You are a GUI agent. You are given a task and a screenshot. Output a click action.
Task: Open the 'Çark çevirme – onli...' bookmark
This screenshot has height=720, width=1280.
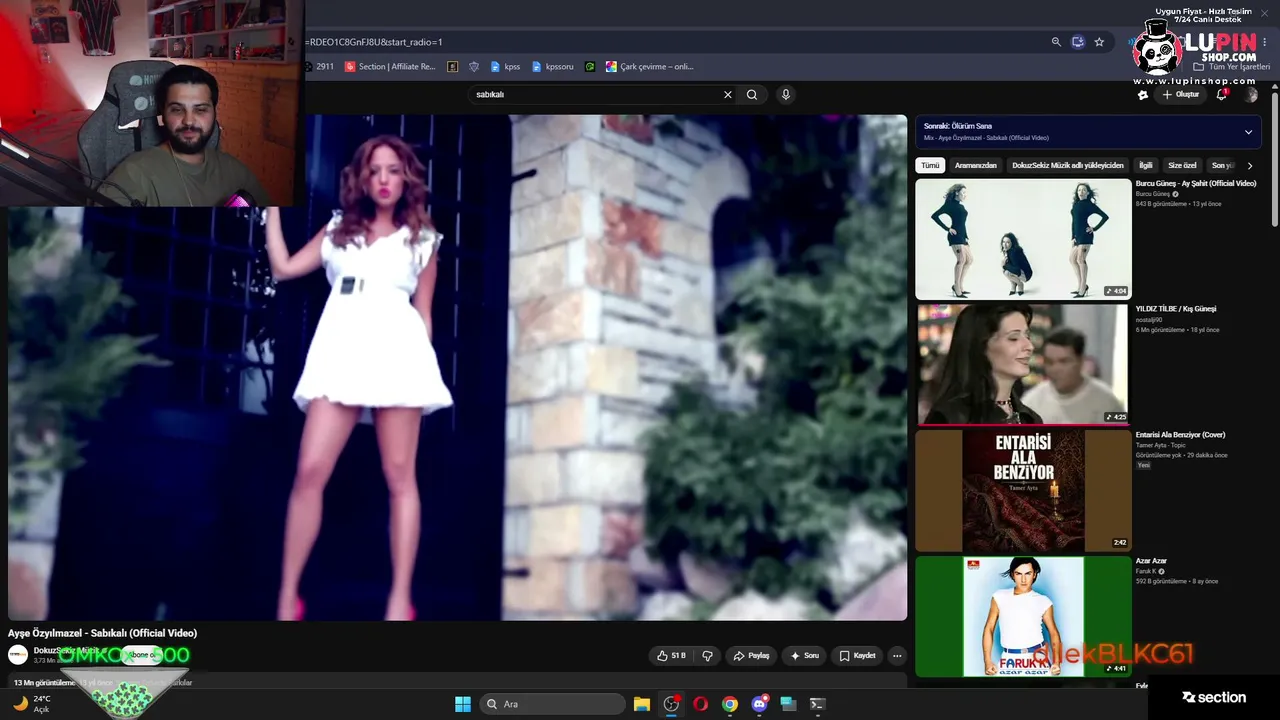[650, 67]
